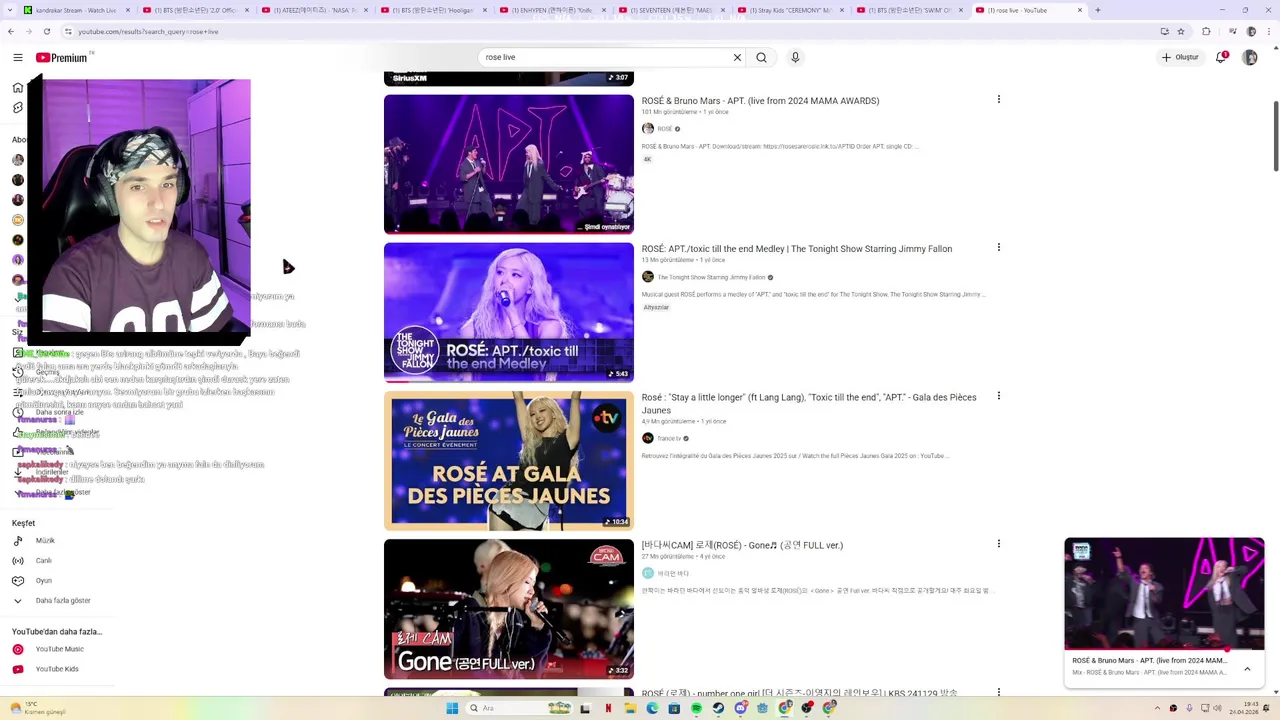Screen dimensions: 1280x720
Task: Open the Home icon in the sidebar
Action: (18, 87)
